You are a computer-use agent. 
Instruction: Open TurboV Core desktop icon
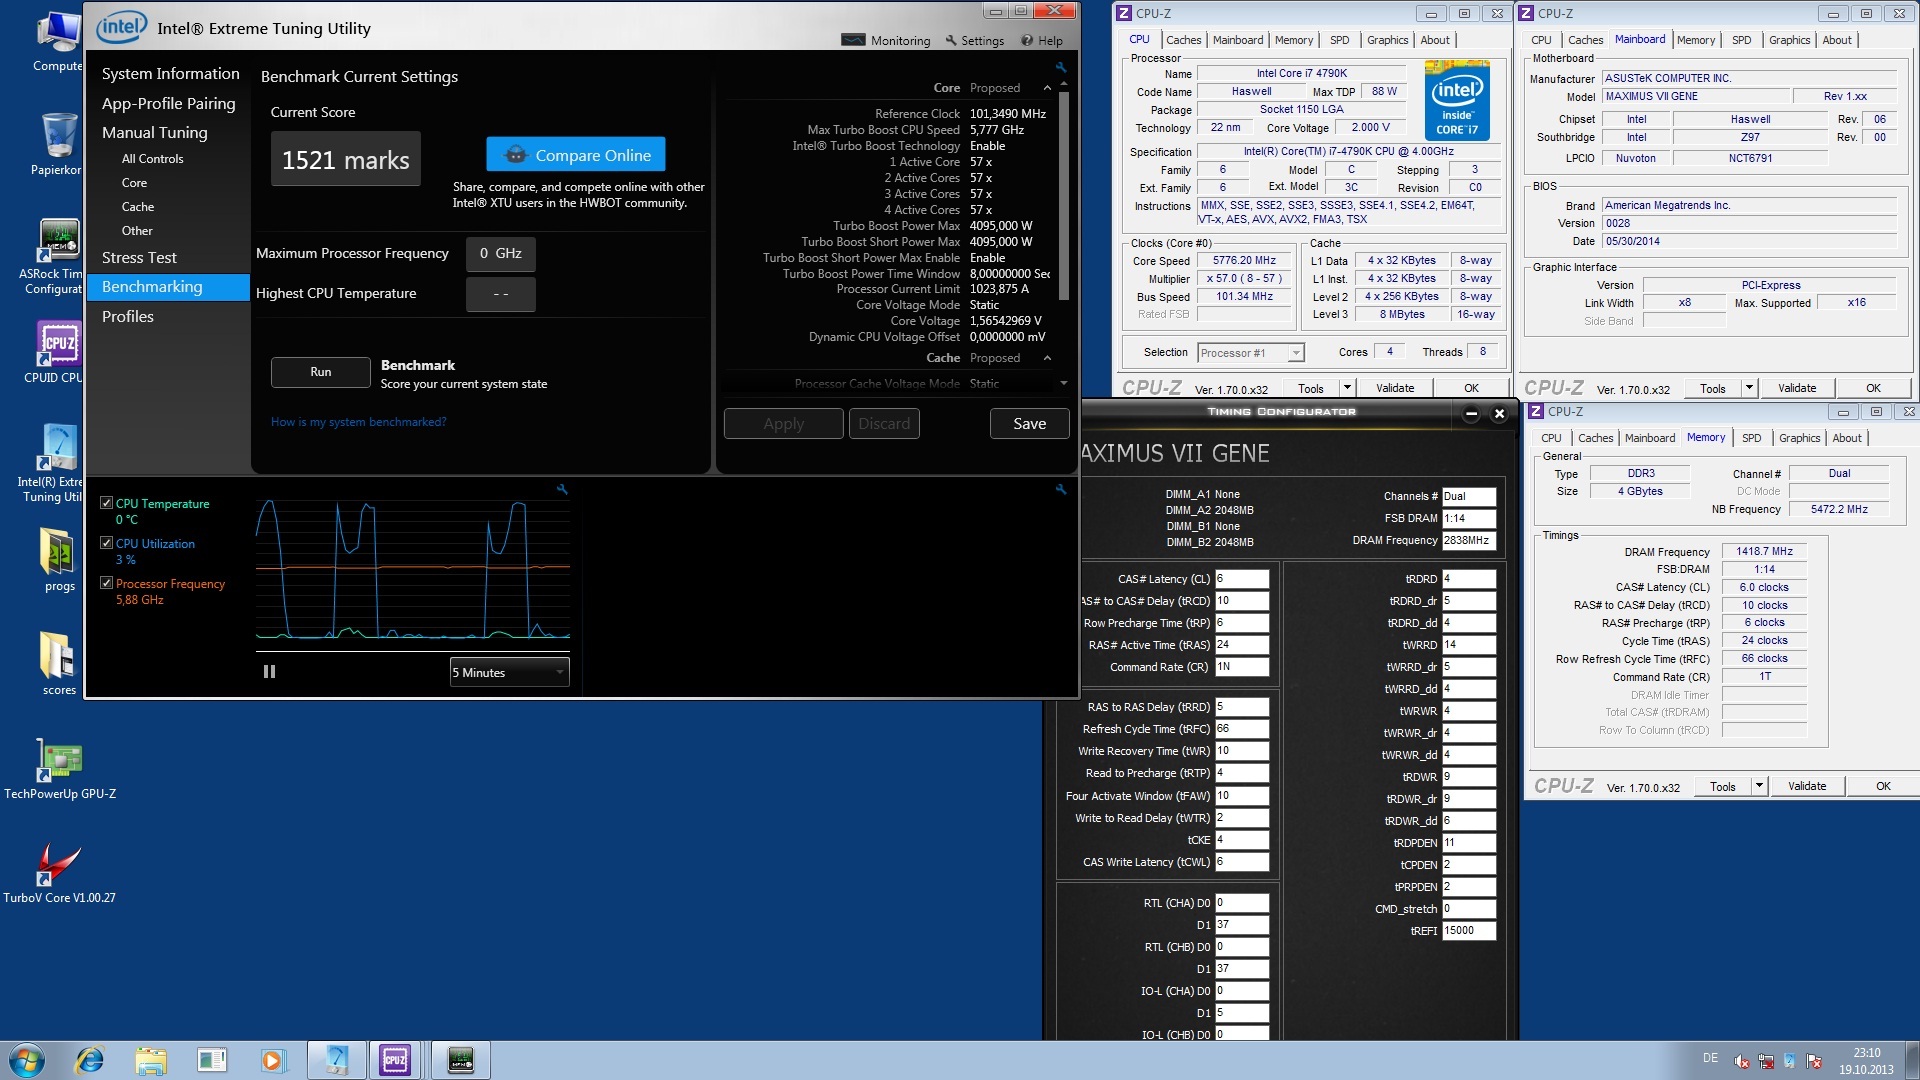60,872
